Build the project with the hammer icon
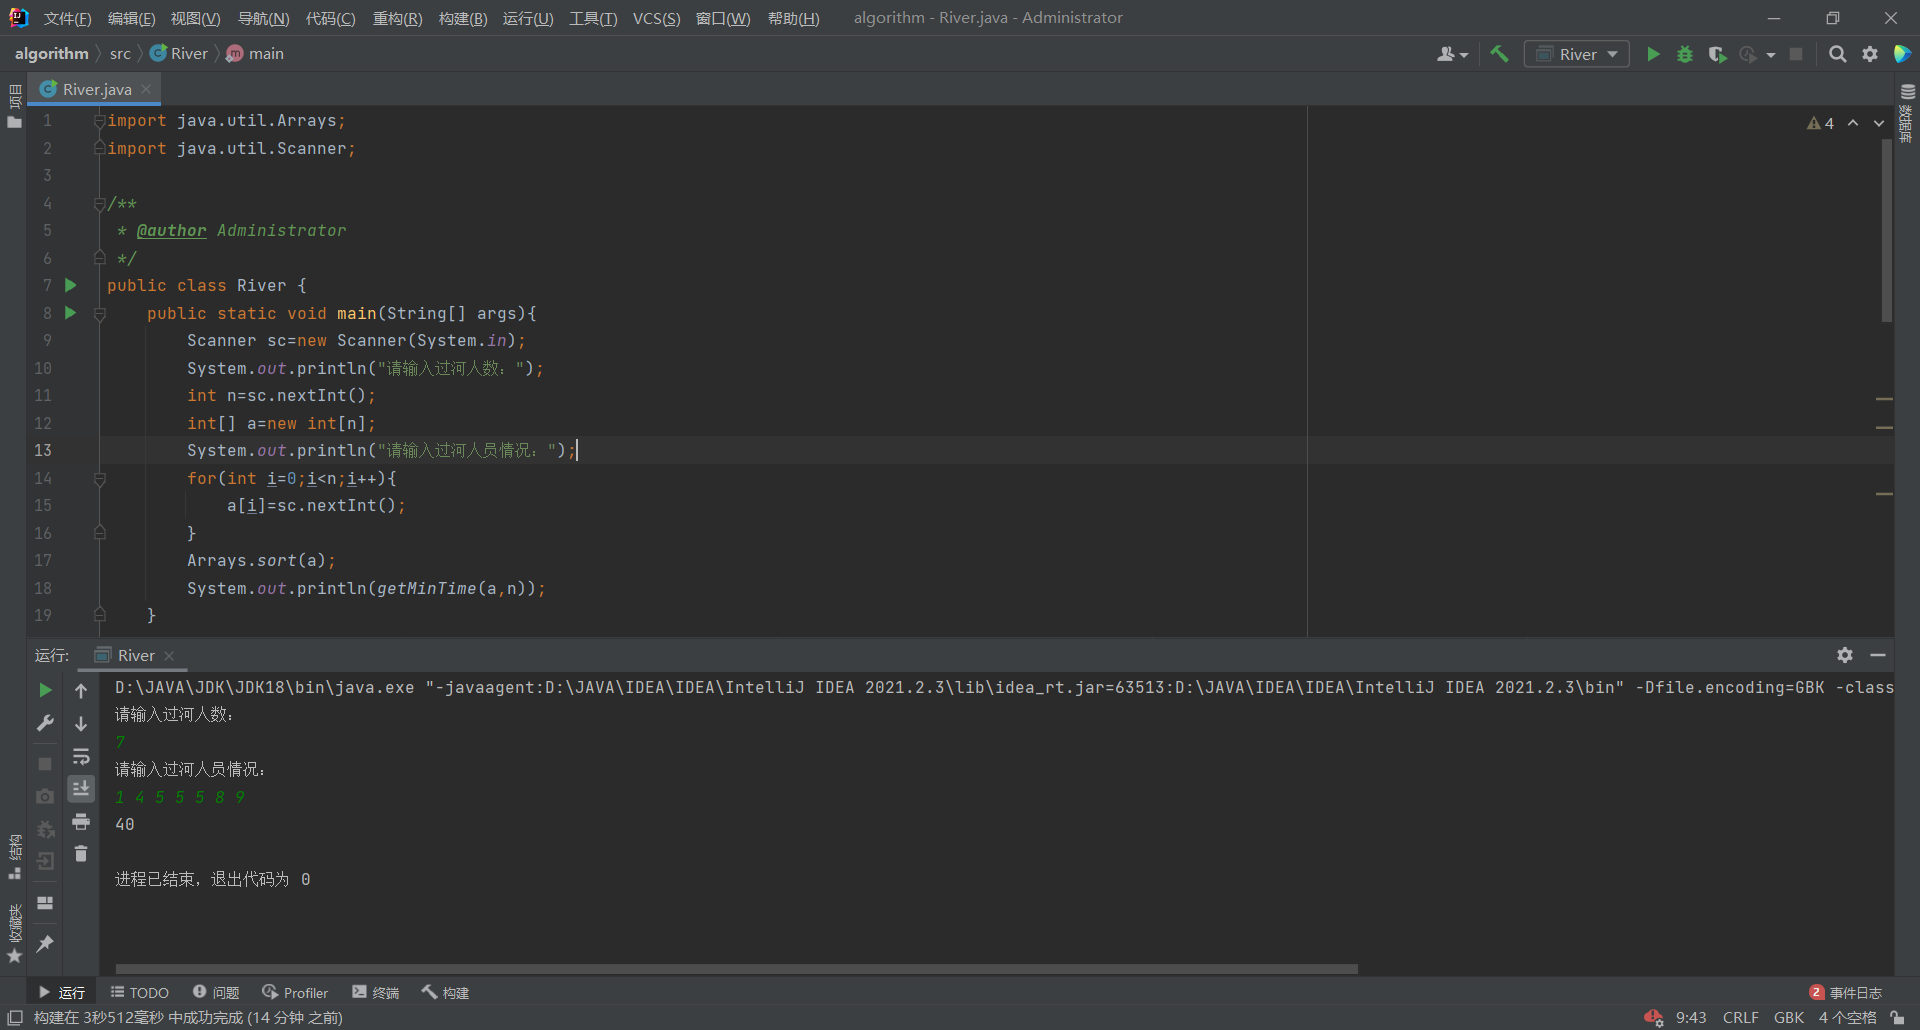Screen dimensions: 1920x1030 click(x=1499, y=54)
